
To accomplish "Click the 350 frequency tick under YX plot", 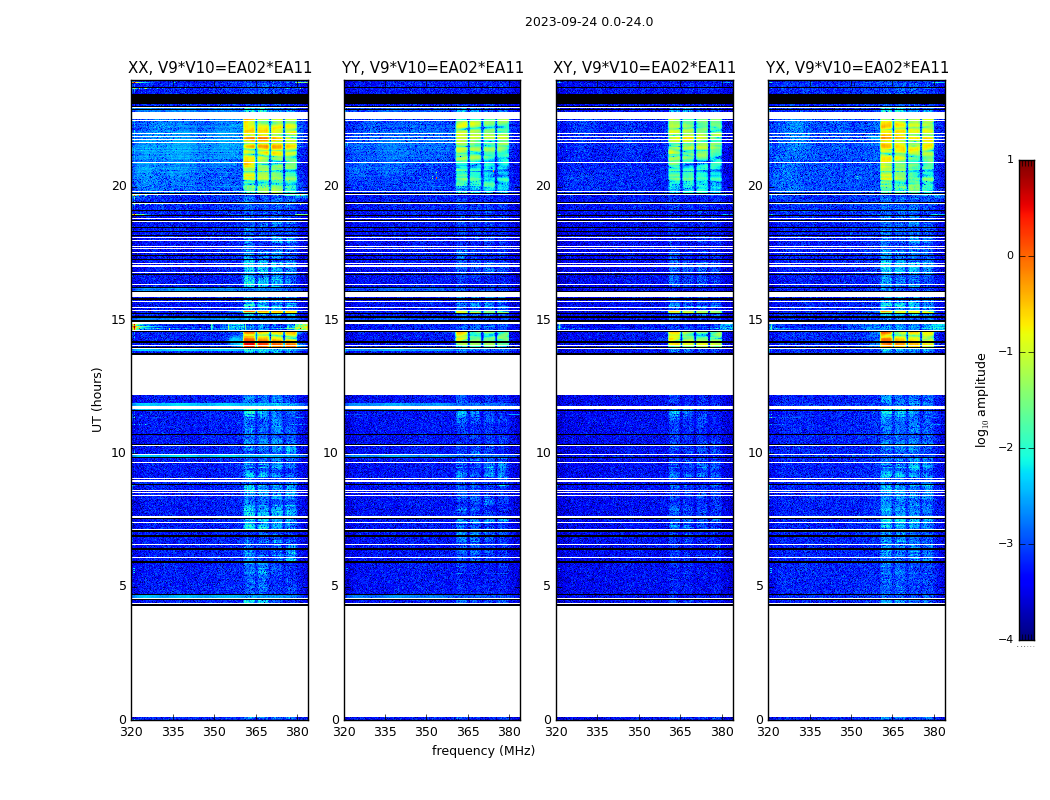I will coord(851,732).
